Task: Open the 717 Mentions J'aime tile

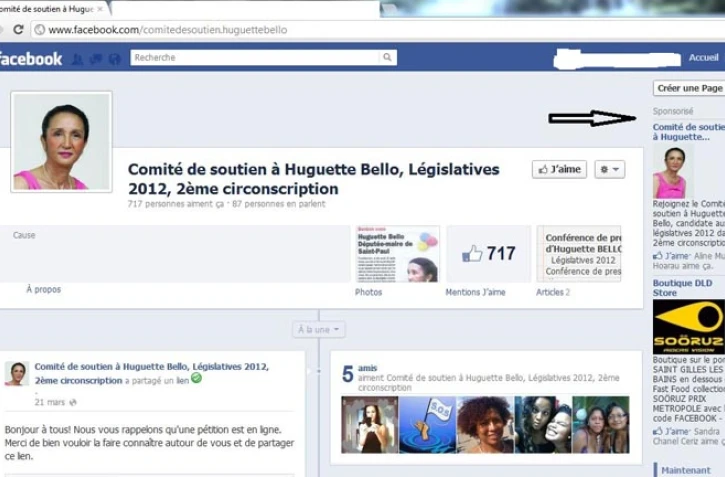Action: click(x=488, y=254)
